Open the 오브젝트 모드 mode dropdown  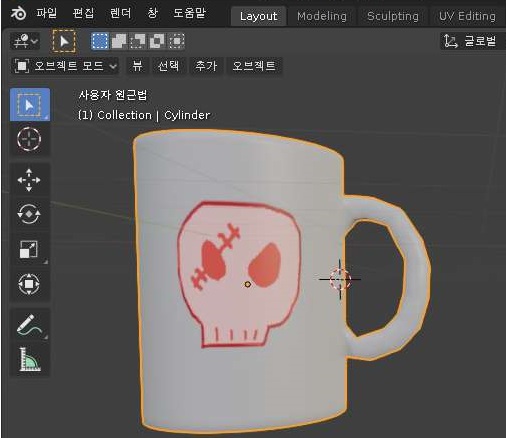[x=65, y=66]
